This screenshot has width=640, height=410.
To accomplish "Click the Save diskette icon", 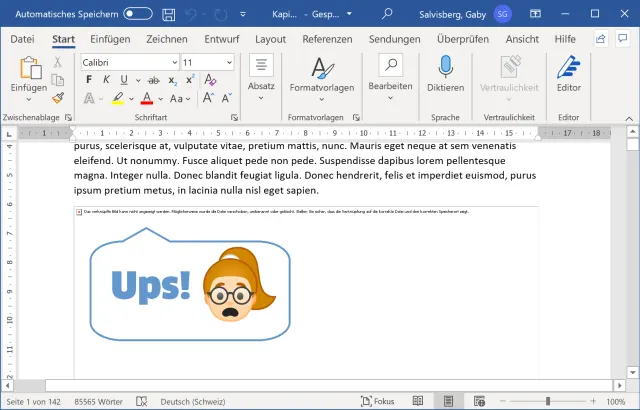I will [170, 14].
